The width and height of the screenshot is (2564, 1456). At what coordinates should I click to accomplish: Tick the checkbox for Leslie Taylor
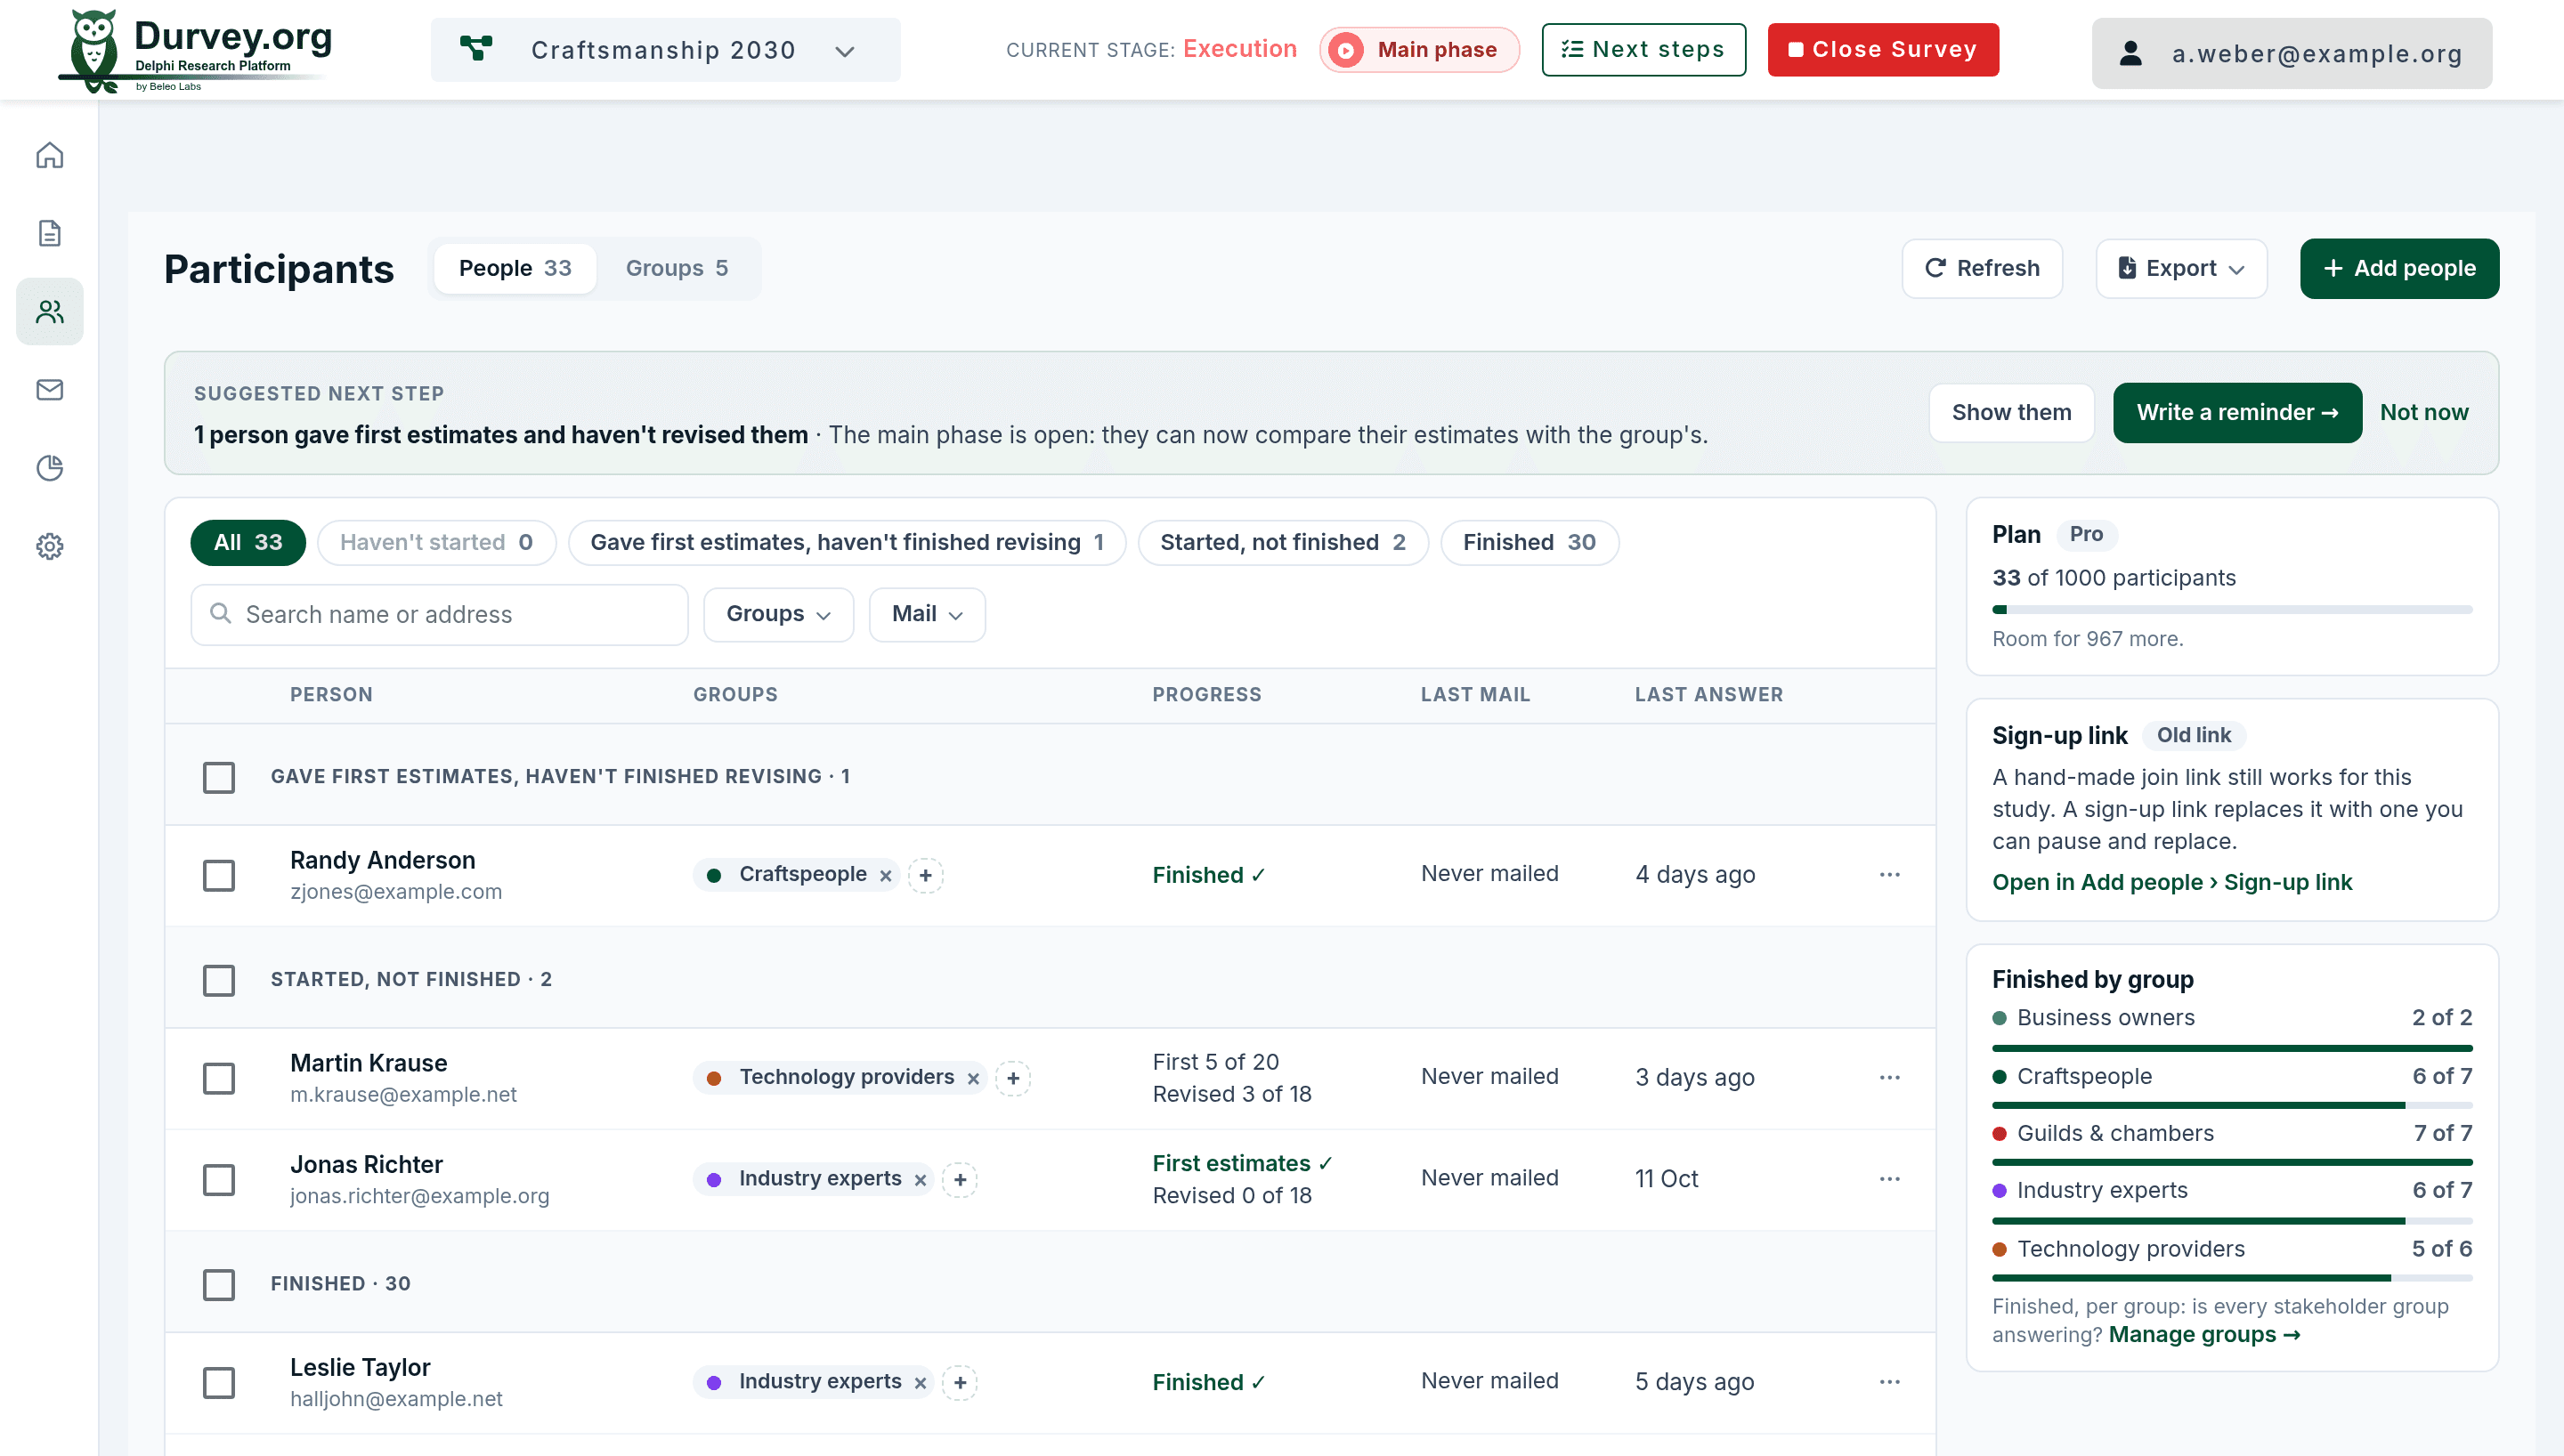219,1384
